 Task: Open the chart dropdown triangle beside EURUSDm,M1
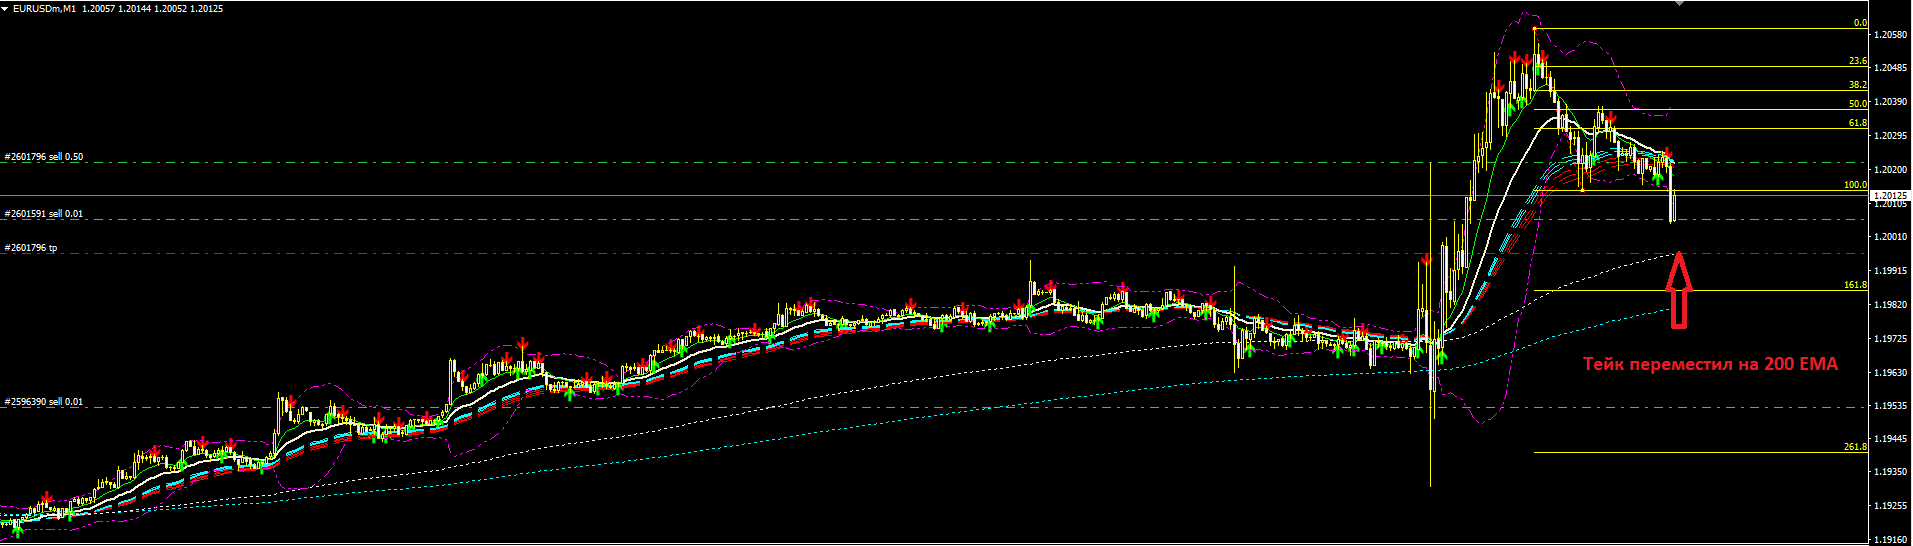click(6, 9)
